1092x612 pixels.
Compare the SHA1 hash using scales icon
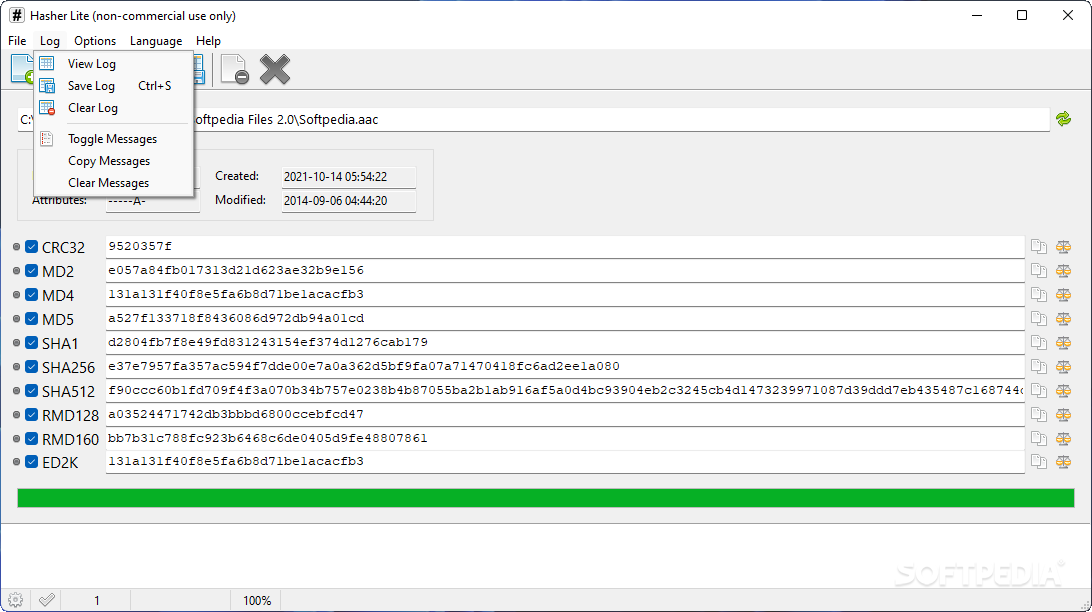tap(1063, 343)
